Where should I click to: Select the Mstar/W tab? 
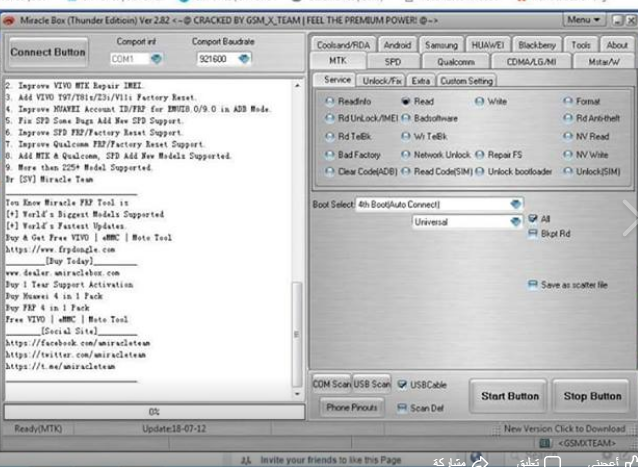604,62
